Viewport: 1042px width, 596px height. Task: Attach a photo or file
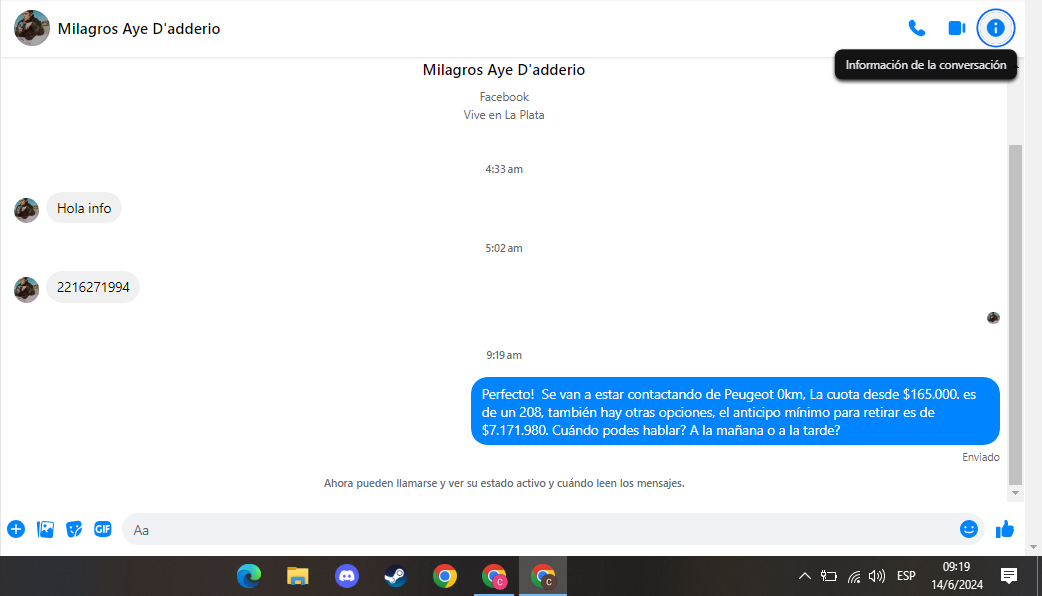[45, 529]
